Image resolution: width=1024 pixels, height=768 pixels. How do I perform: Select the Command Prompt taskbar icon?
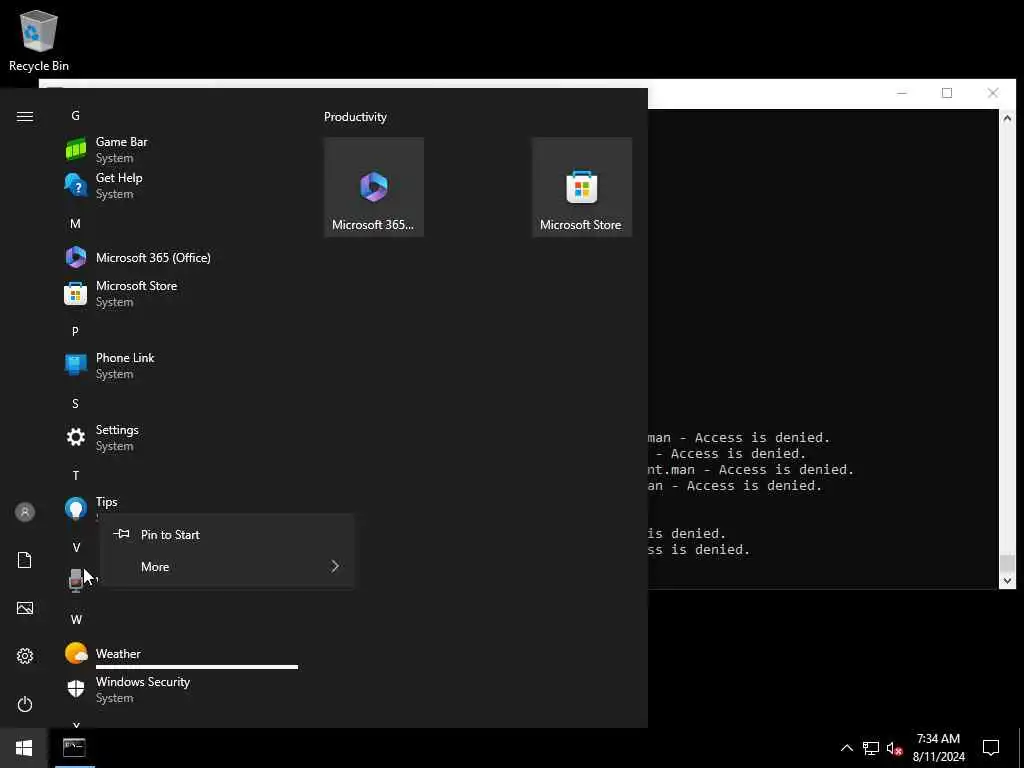(x=74, y=748)
